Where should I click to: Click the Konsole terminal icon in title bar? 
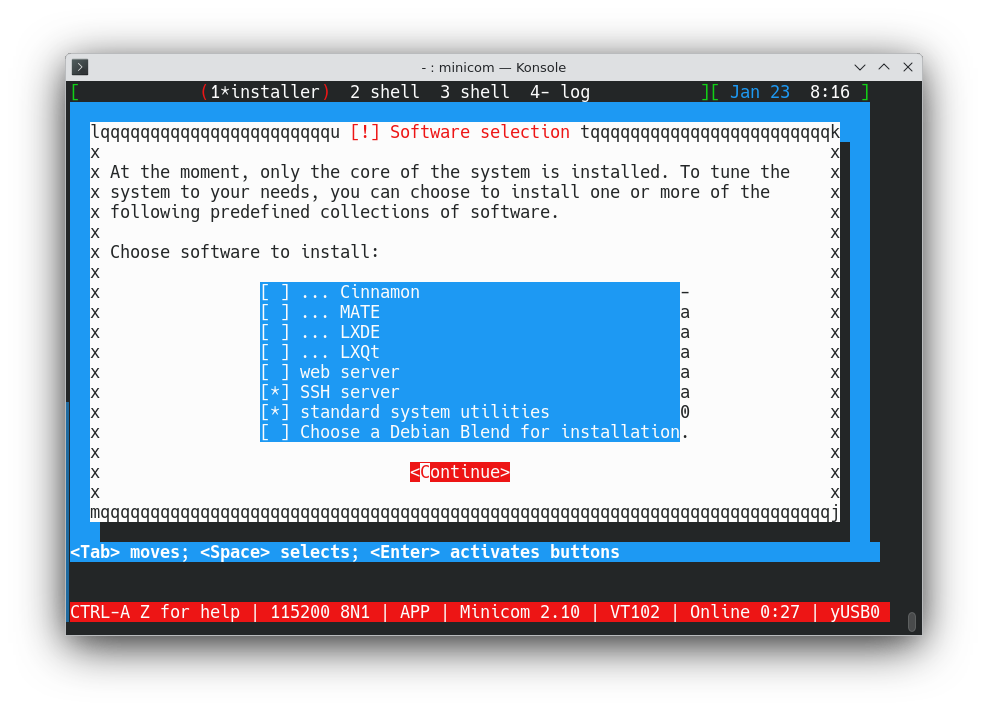tap(80, 67)
